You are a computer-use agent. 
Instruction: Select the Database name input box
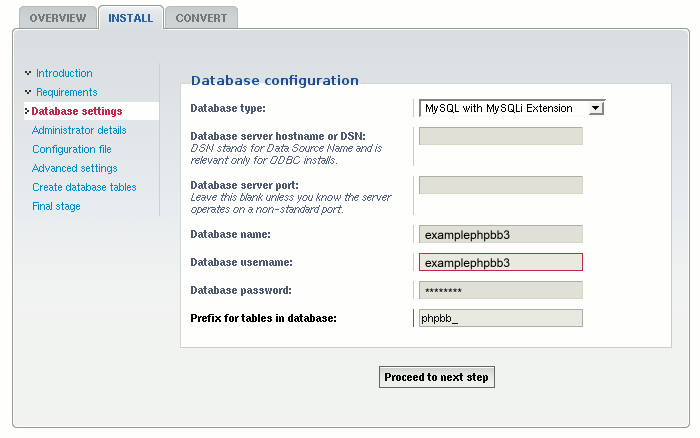(500, 235)
